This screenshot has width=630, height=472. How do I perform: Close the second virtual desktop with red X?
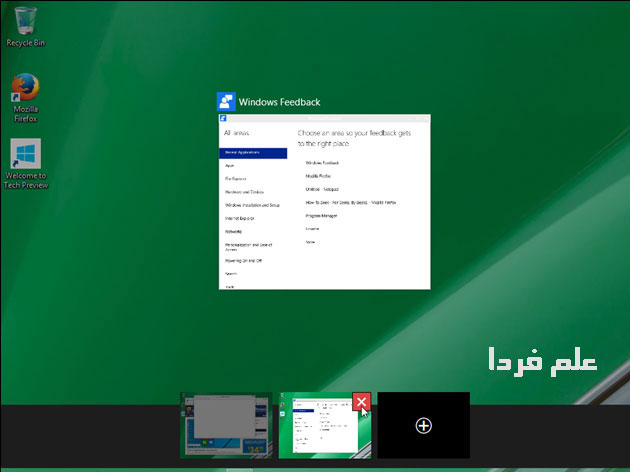pyautogui.click(x=362, y=402)
